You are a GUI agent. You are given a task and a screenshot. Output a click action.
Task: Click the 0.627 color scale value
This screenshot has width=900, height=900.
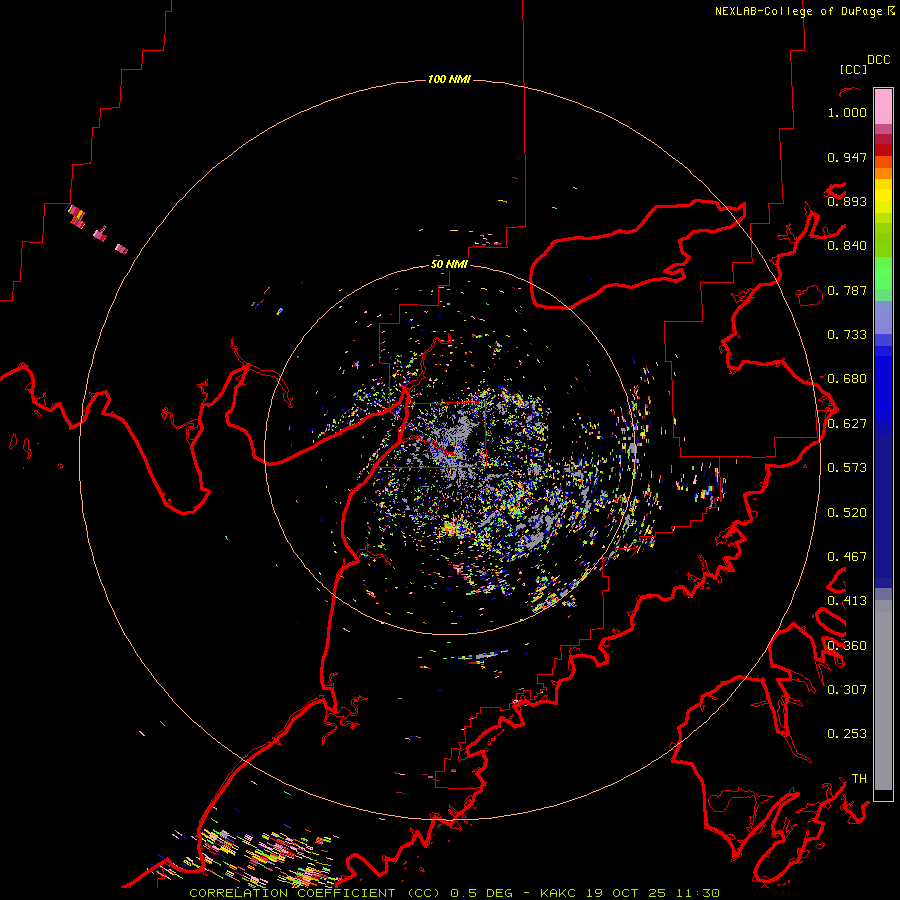point(847,424)
